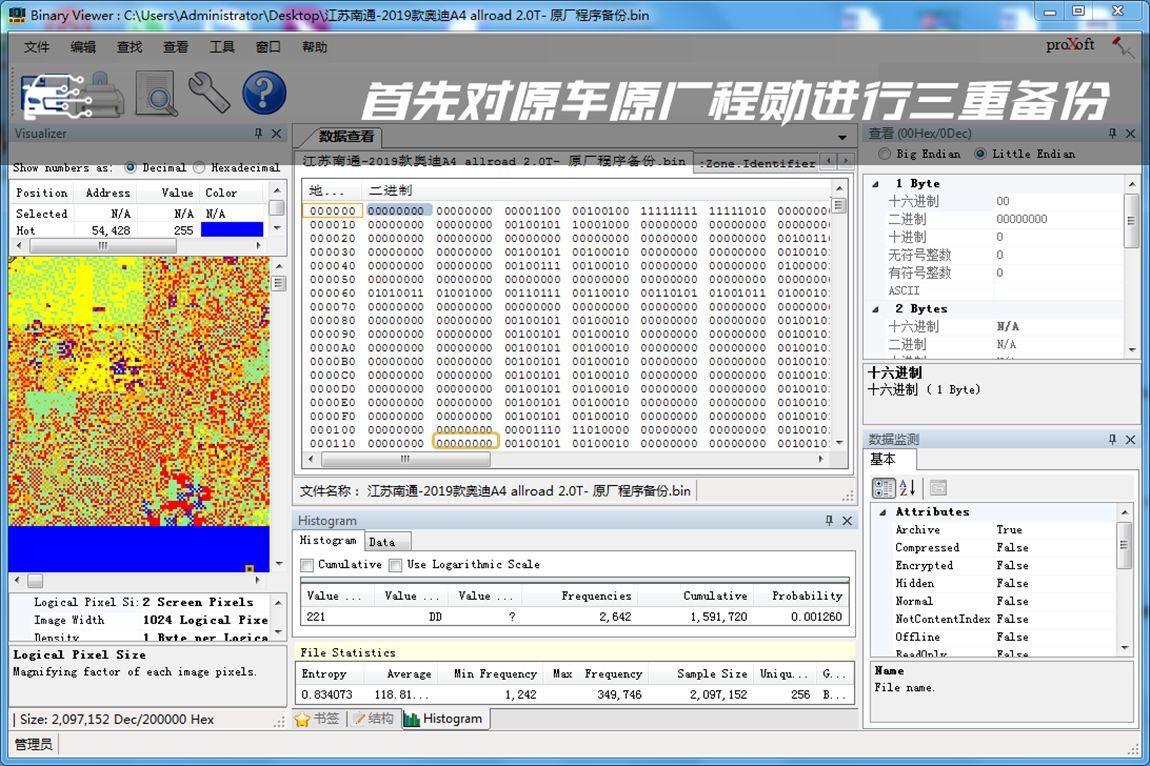Viewport: 1150px width, 766px height.
Task: Collapse the 1 Byte section
Action: [877, 184]
